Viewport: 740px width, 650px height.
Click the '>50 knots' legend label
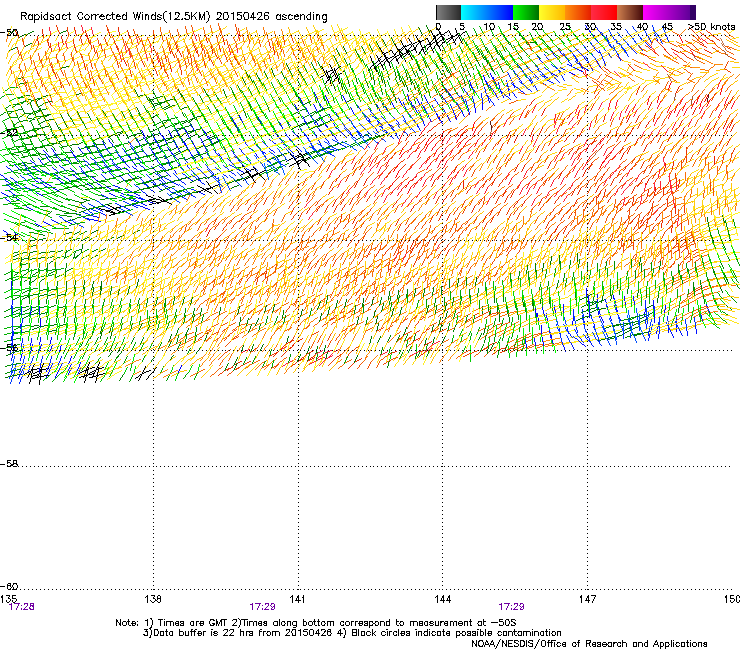click(x=712, y=27)
